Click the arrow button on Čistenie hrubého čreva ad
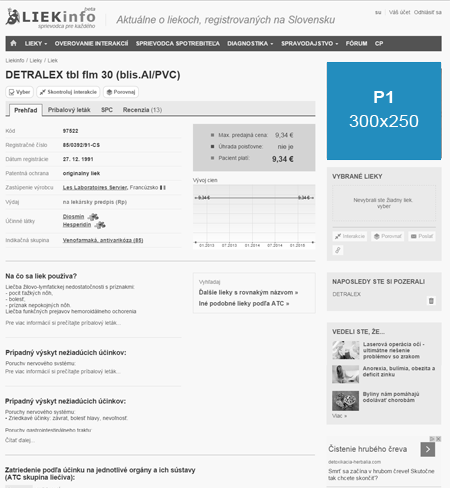Screen dimensions: 450x488 coord(428,449)
